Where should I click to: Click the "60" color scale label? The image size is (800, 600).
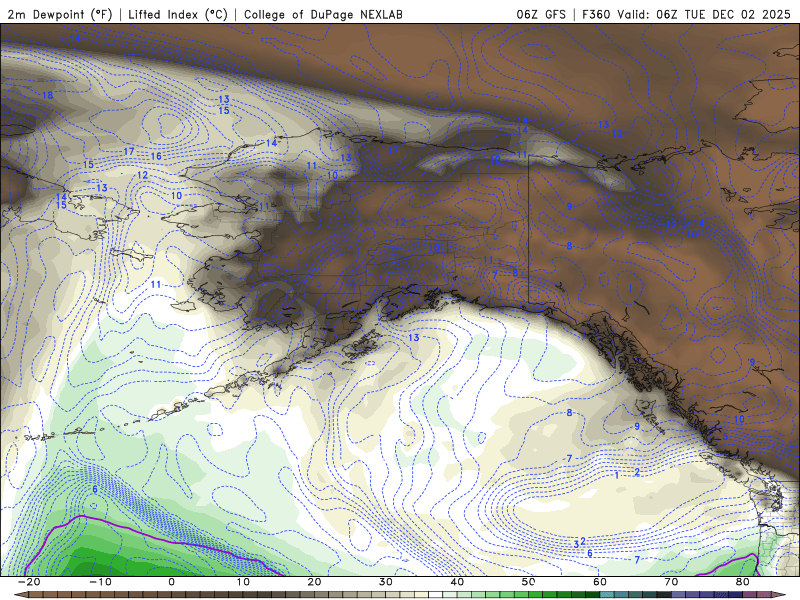(x=600, y=582)
